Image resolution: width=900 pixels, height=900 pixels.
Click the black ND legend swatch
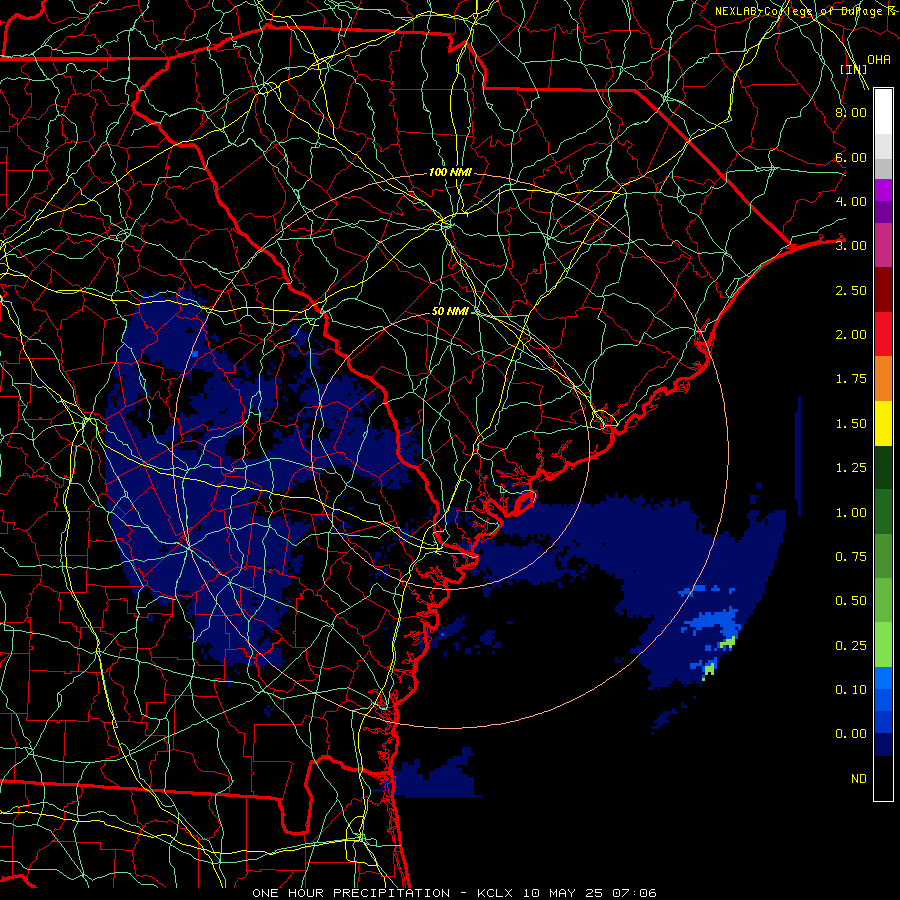883,778
